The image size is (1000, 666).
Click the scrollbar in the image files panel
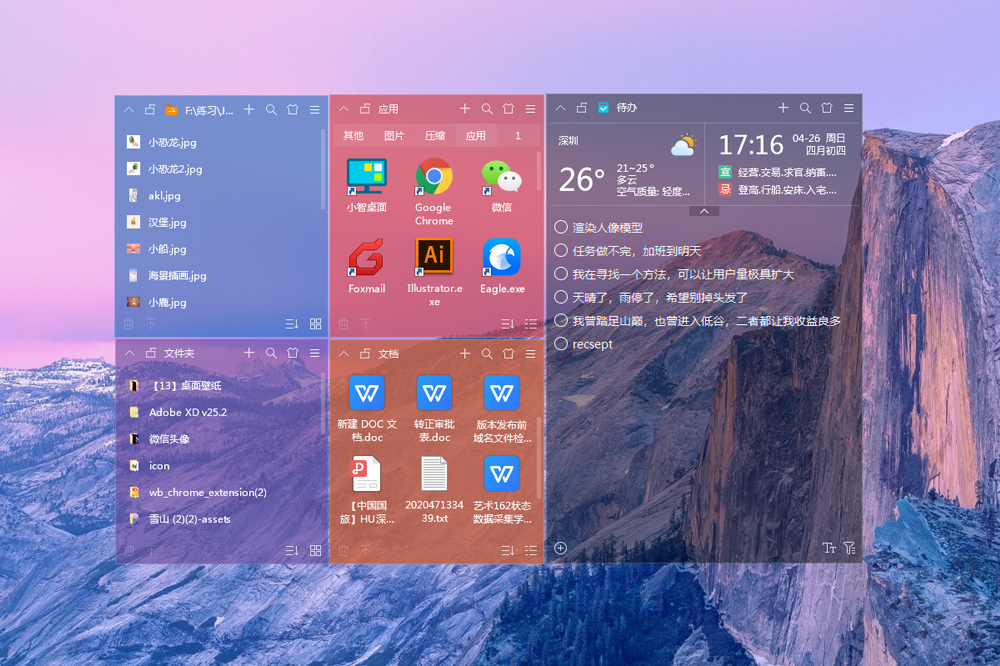(322, 170)
